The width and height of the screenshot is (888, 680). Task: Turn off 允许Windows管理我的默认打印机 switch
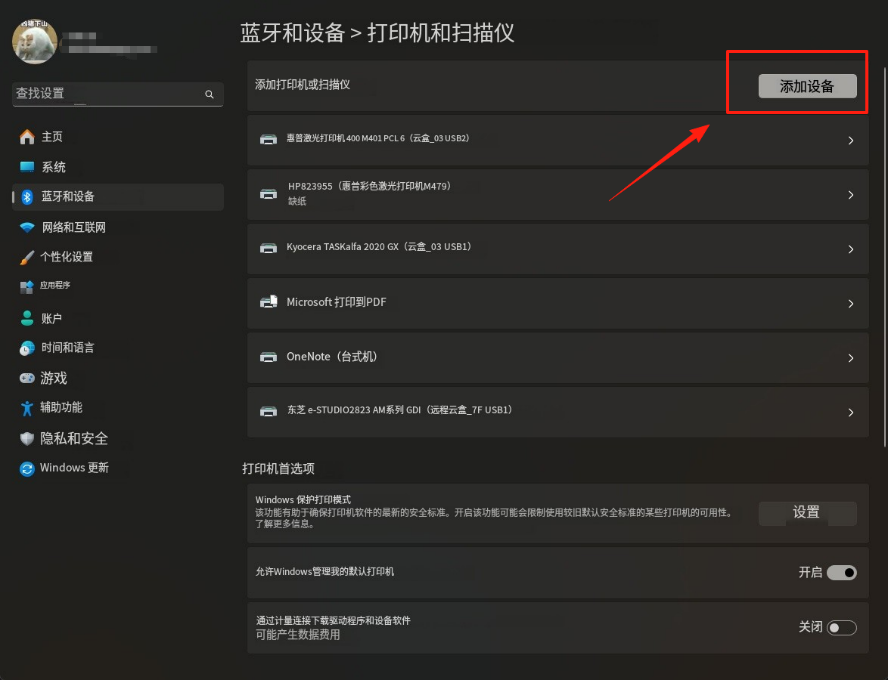pos(842,572)
